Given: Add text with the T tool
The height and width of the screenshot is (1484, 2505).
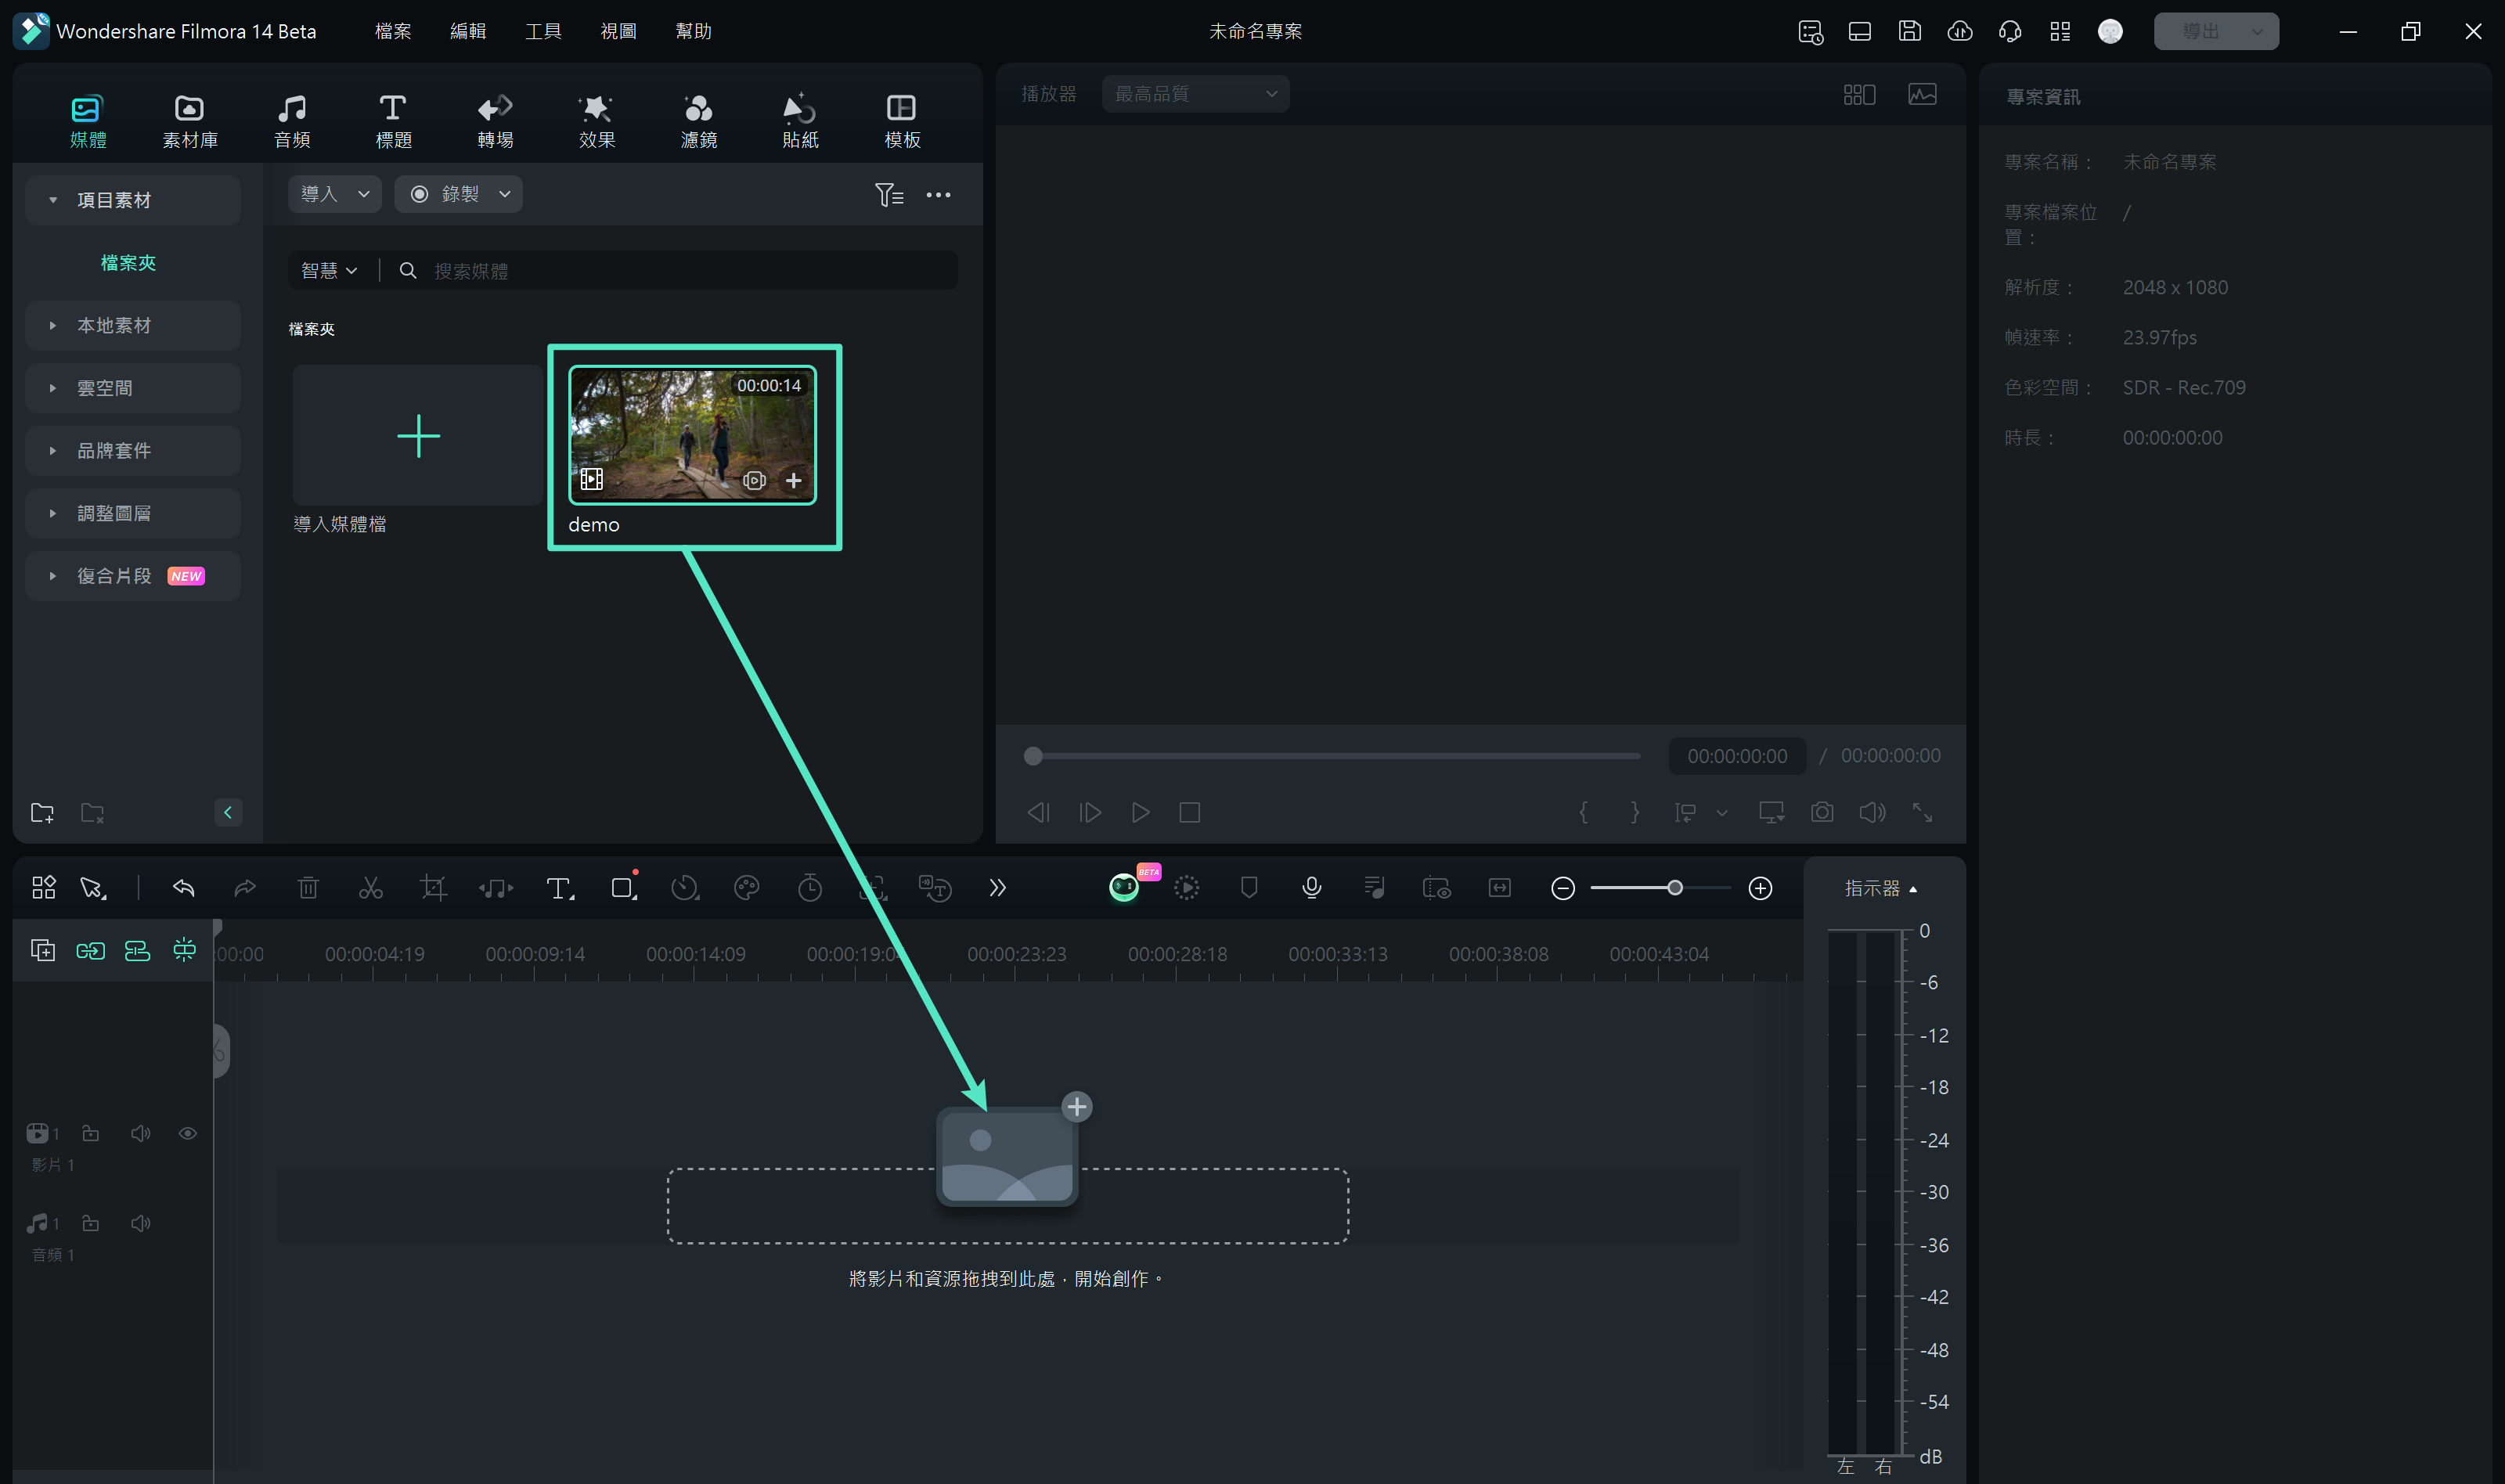Looking at the screenshot, I should click(x=560, y=888).
